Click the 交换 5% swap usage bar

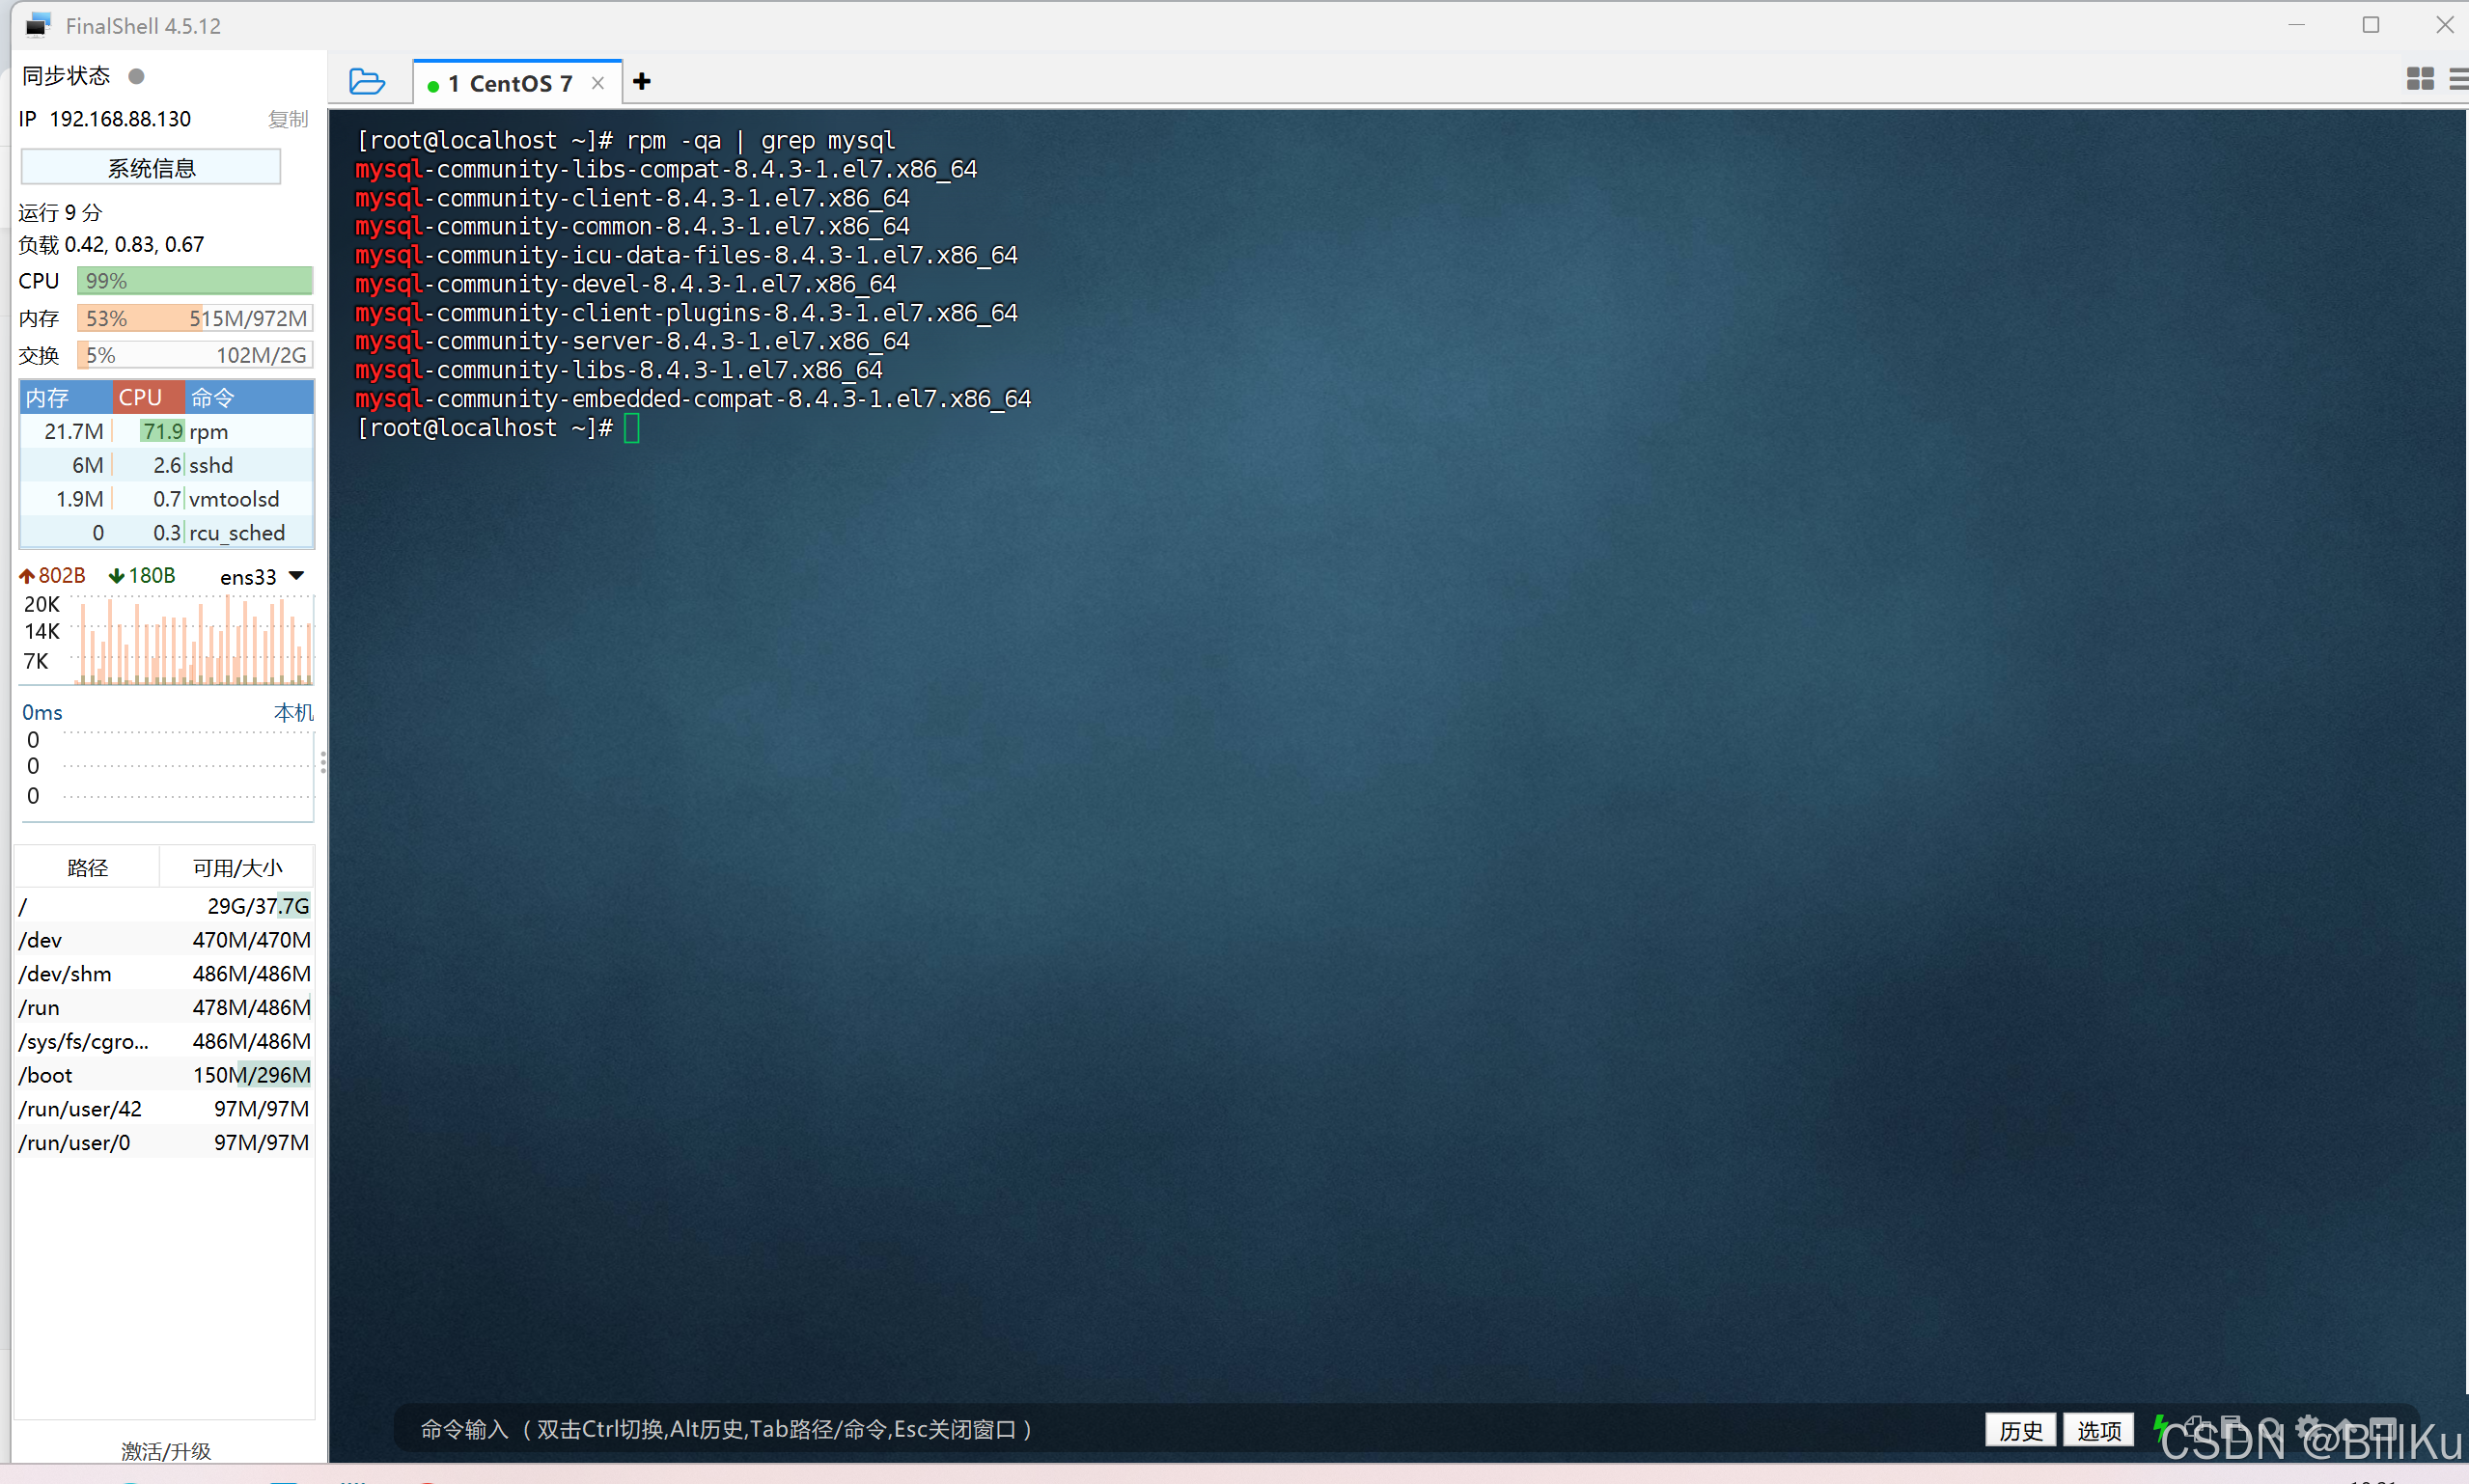click(195, 355)
